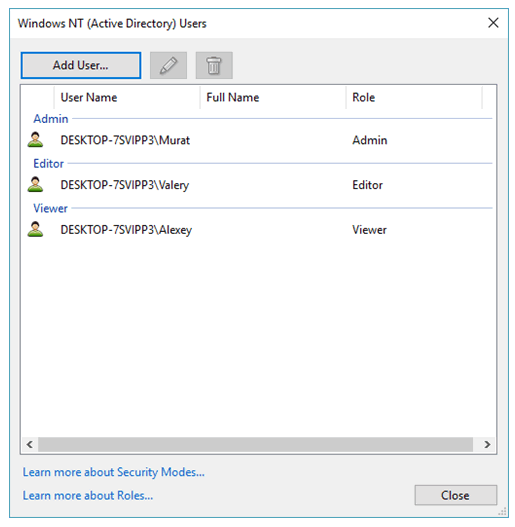Click the horizontal scrollbar left arrow
Viewport: 515px width, 527px height.
tap(30, 444)
